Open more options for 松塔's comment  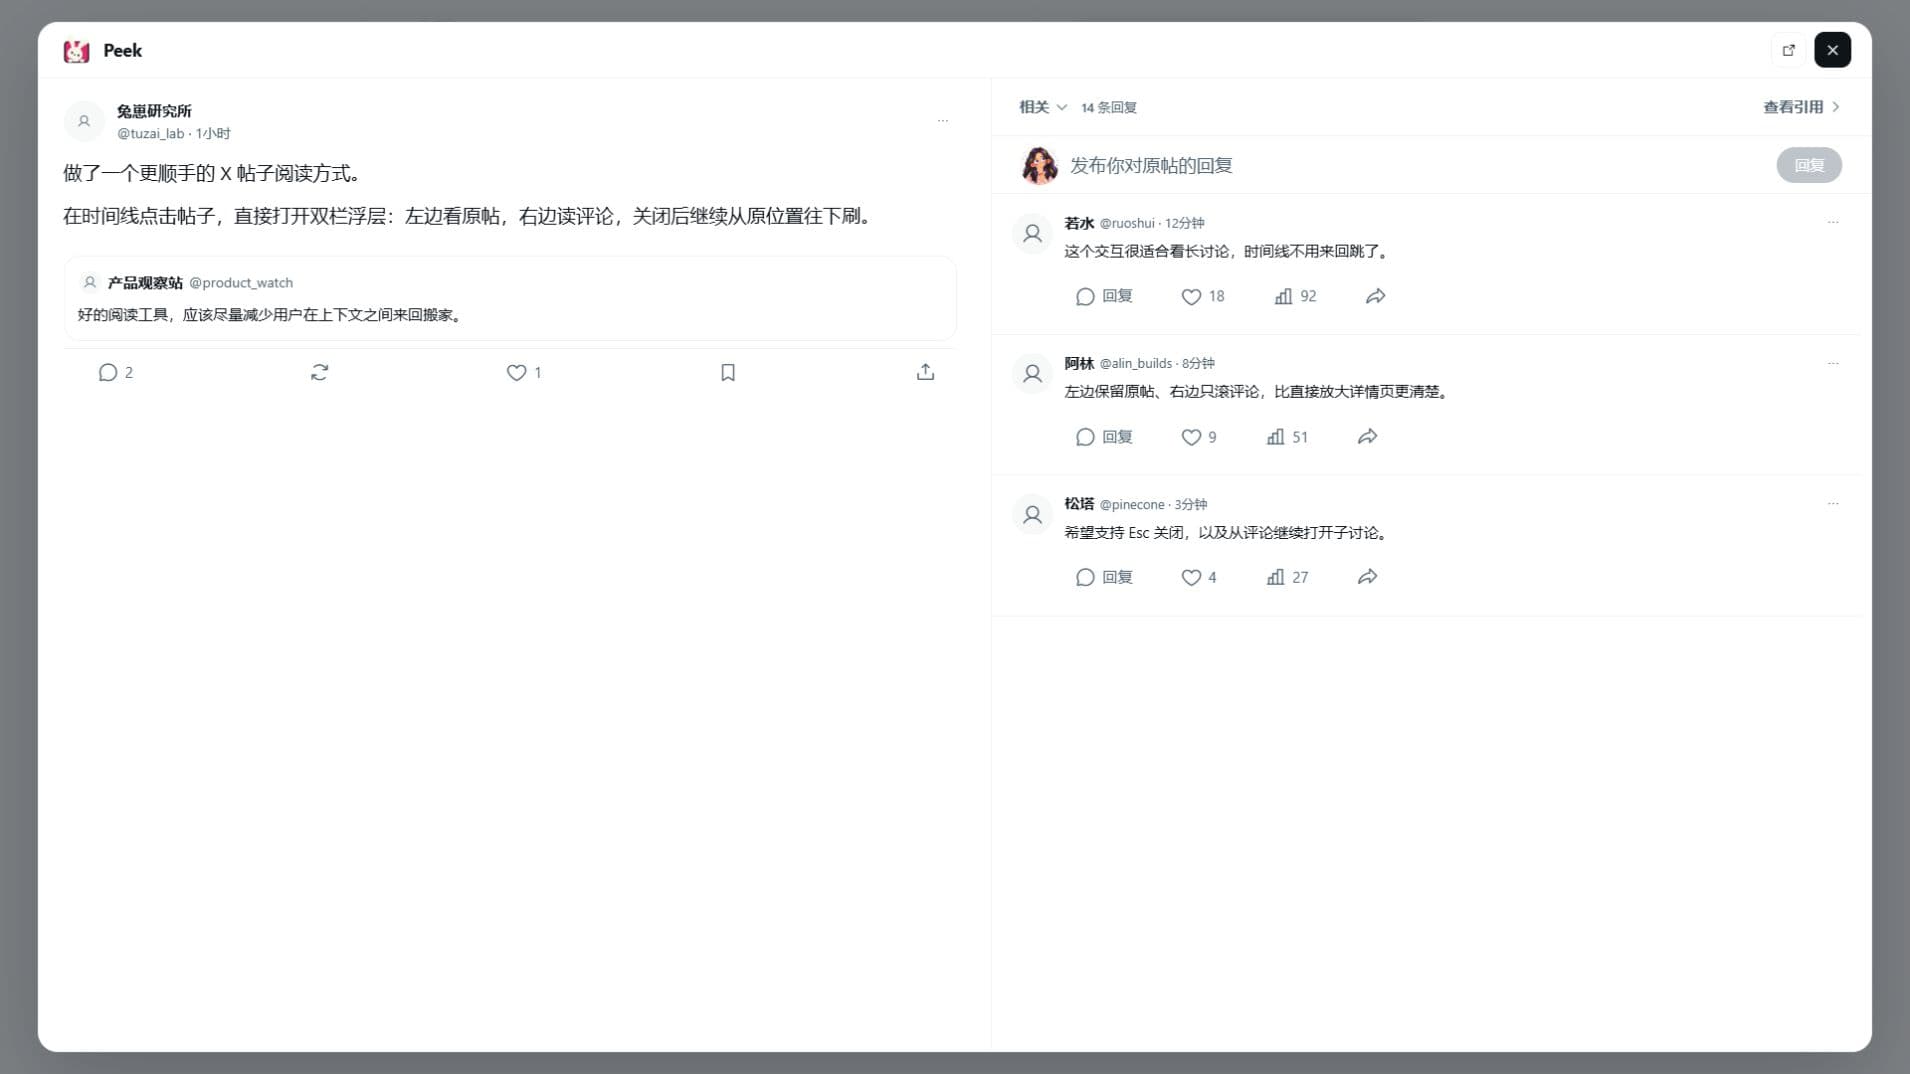[x=1833, y=503]
